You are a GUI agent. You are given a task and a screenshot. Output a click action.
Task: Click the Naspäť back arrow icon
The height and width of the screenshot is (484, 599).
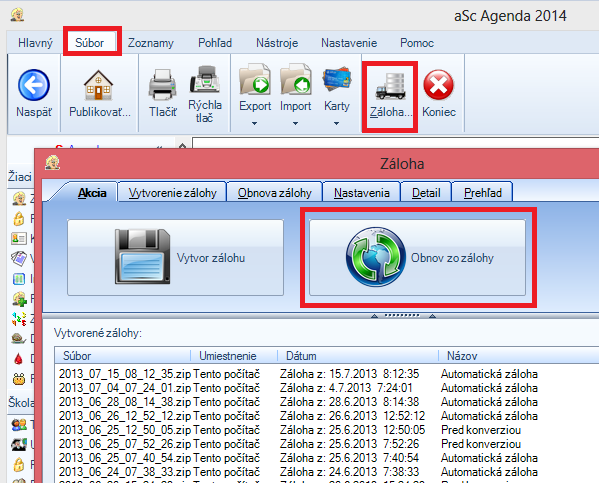pyautogui.click(x=34, y=85)
